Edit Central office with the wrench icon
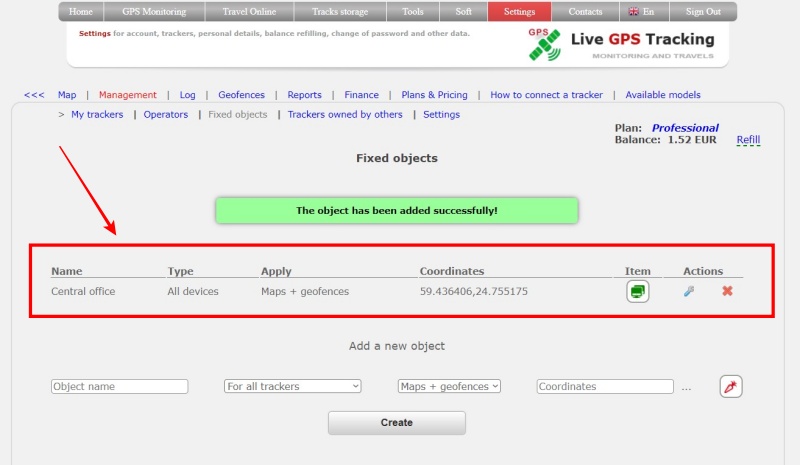800x465 pixels. click(688, 292)
